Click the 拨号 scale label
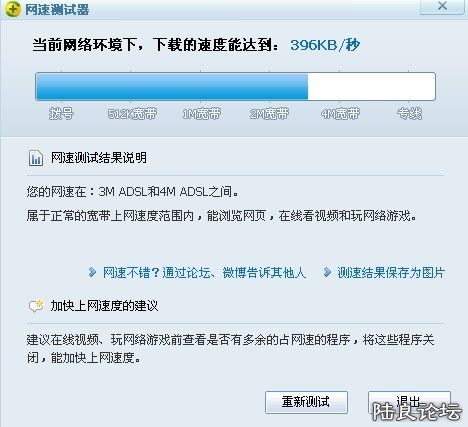 (61, 114)
